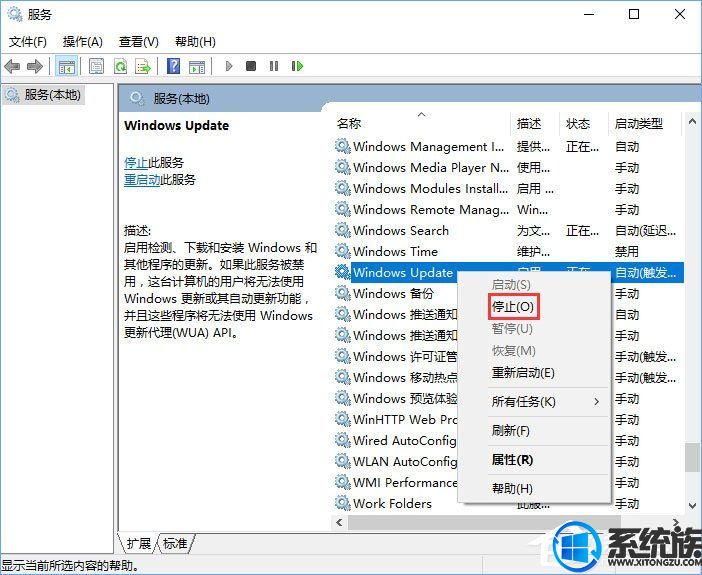The width and height of the screenshot is (702, 575).
Task: Click gear icon of Windows Remote Management row
Action: click(342, 209)
